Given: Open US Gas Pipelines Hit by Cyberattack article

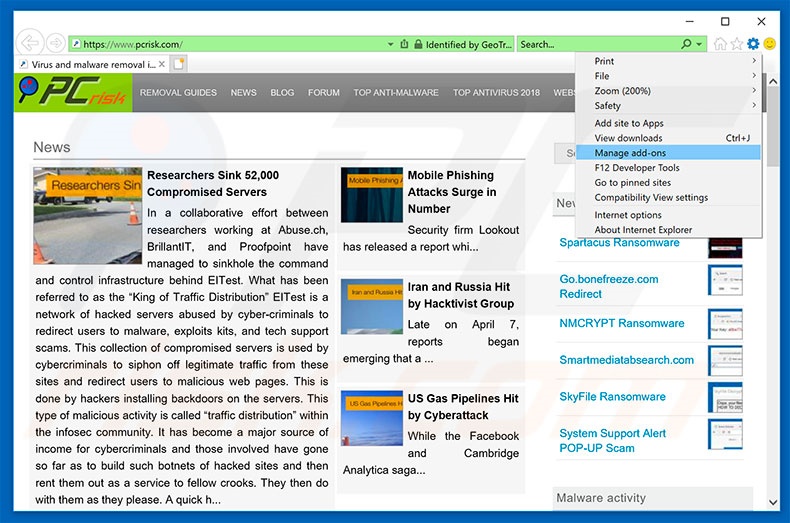Looking at the screenshot, I should point(463,407).
